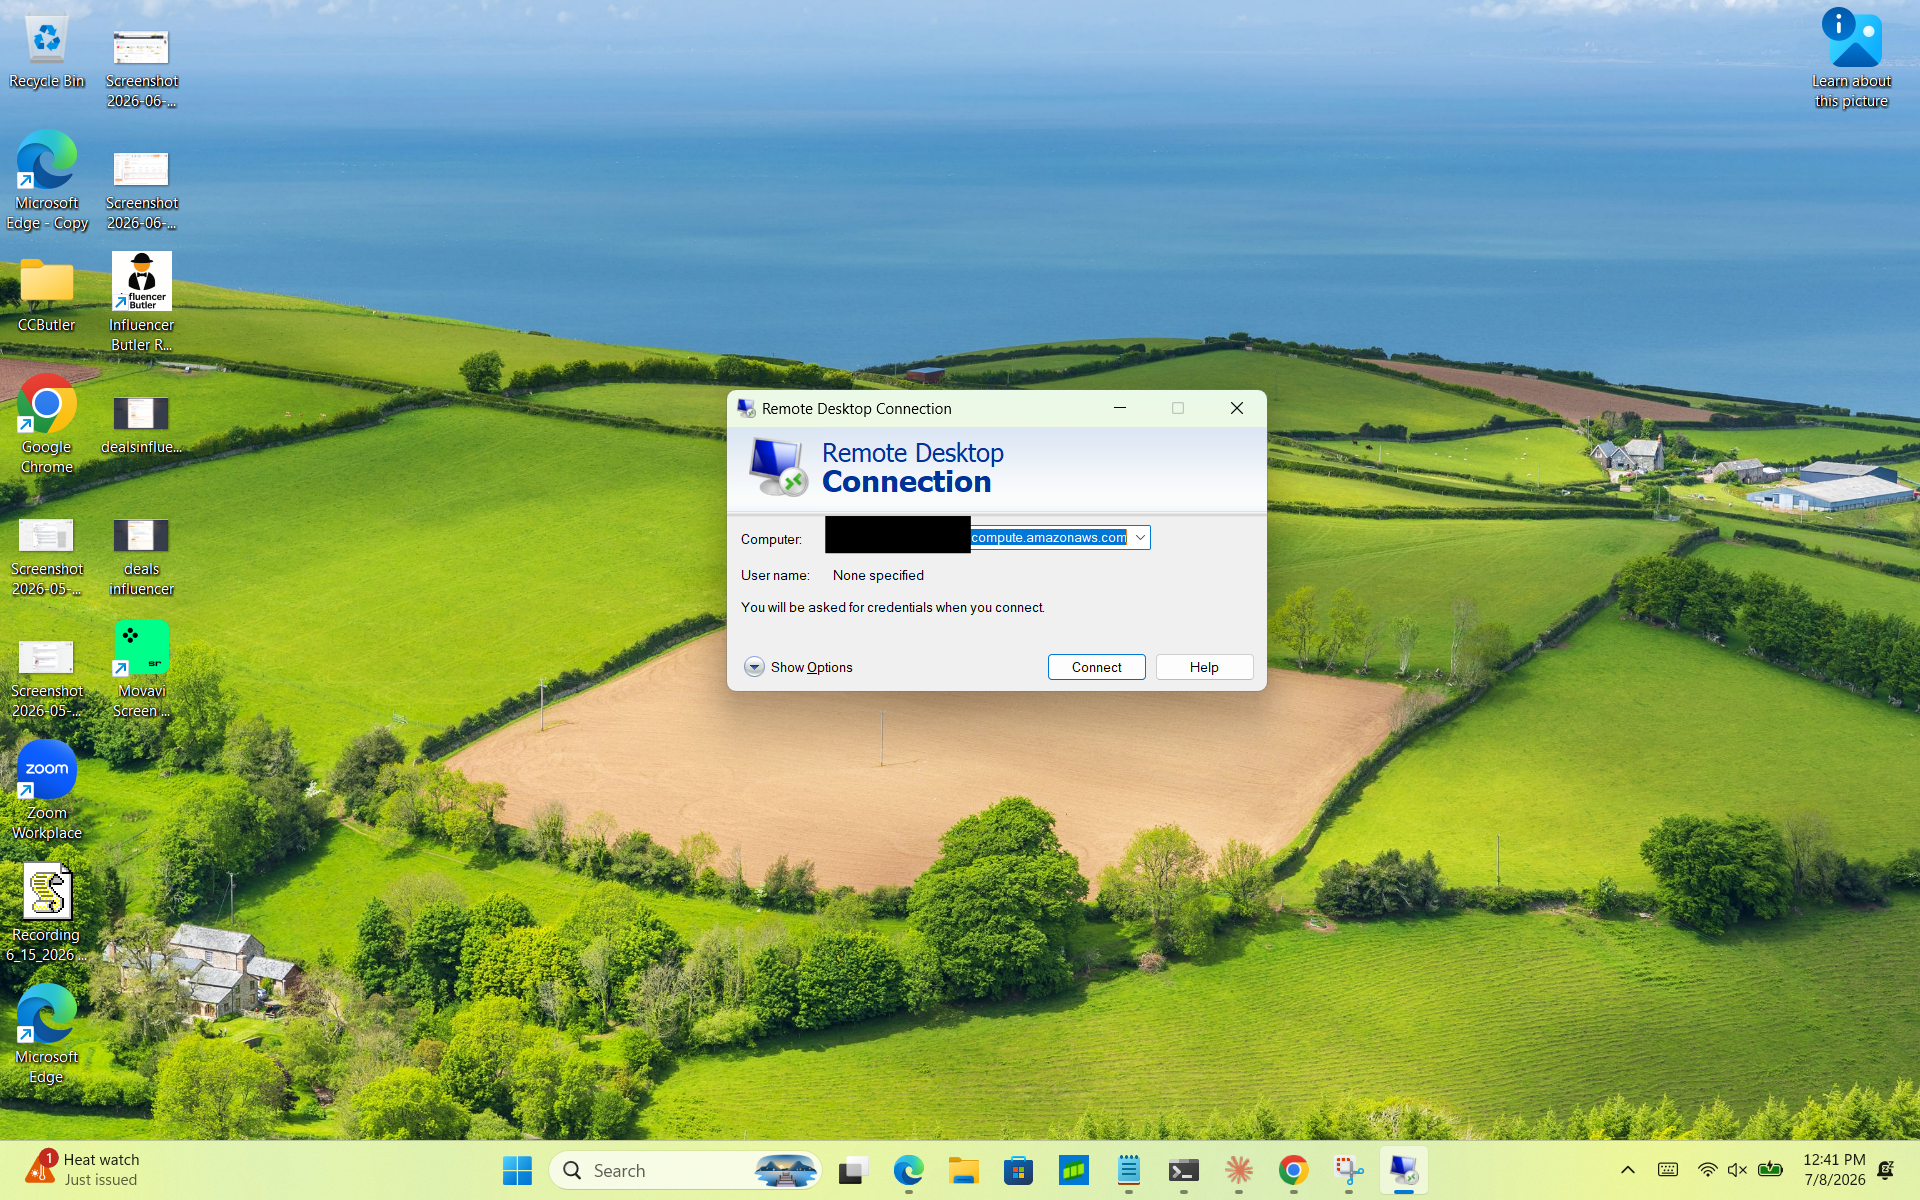Select Microsoft Edge - Copy desktop shortcut
The width and height of the screenshot is (1920, 1200).
(46, 182)
